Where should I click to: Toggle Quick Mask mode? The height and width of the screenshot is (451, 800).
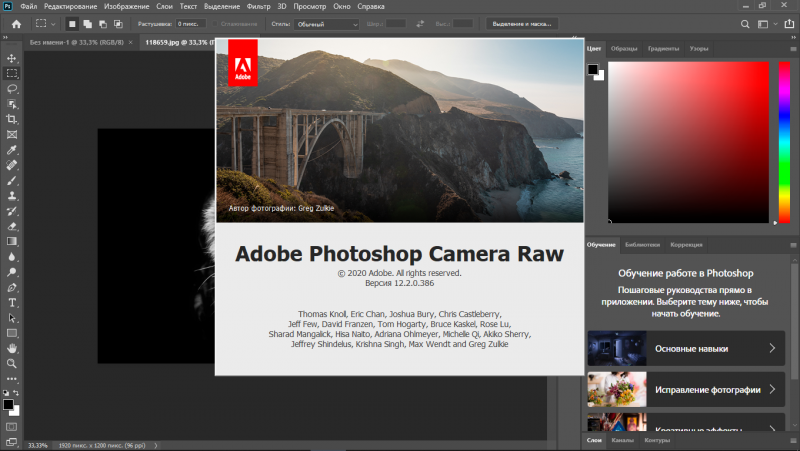coord(12,426)
